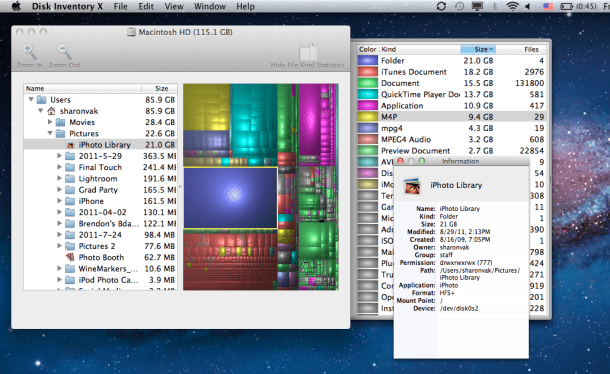Click the Final Touch folder icon
Image resolution: width=610 pixels, height=374 pixels.
[x=70, y=167]
